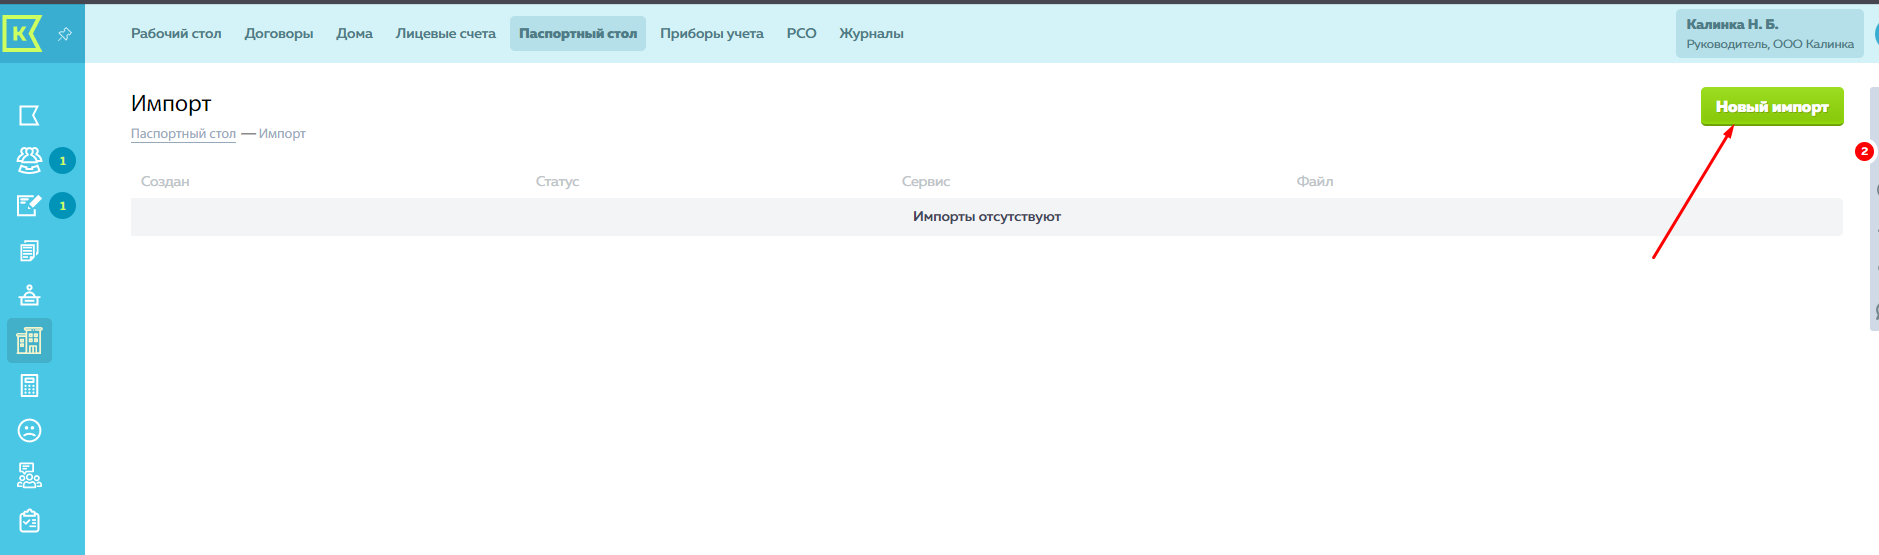Open the clipboard checklist sidebar icon
Viewport: 1879px width, 555px height.
click(x=29, y=521)
